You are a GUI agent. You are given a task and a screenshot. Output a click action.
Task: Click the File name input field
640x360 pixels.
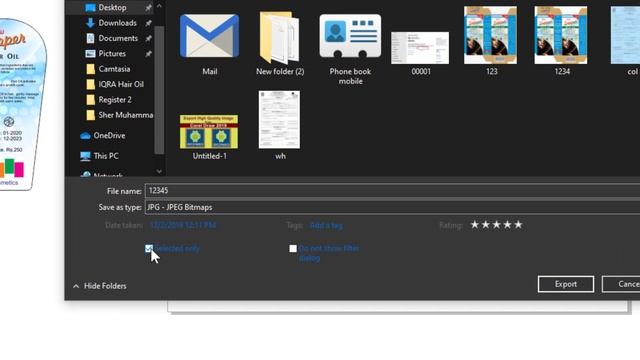392,191
